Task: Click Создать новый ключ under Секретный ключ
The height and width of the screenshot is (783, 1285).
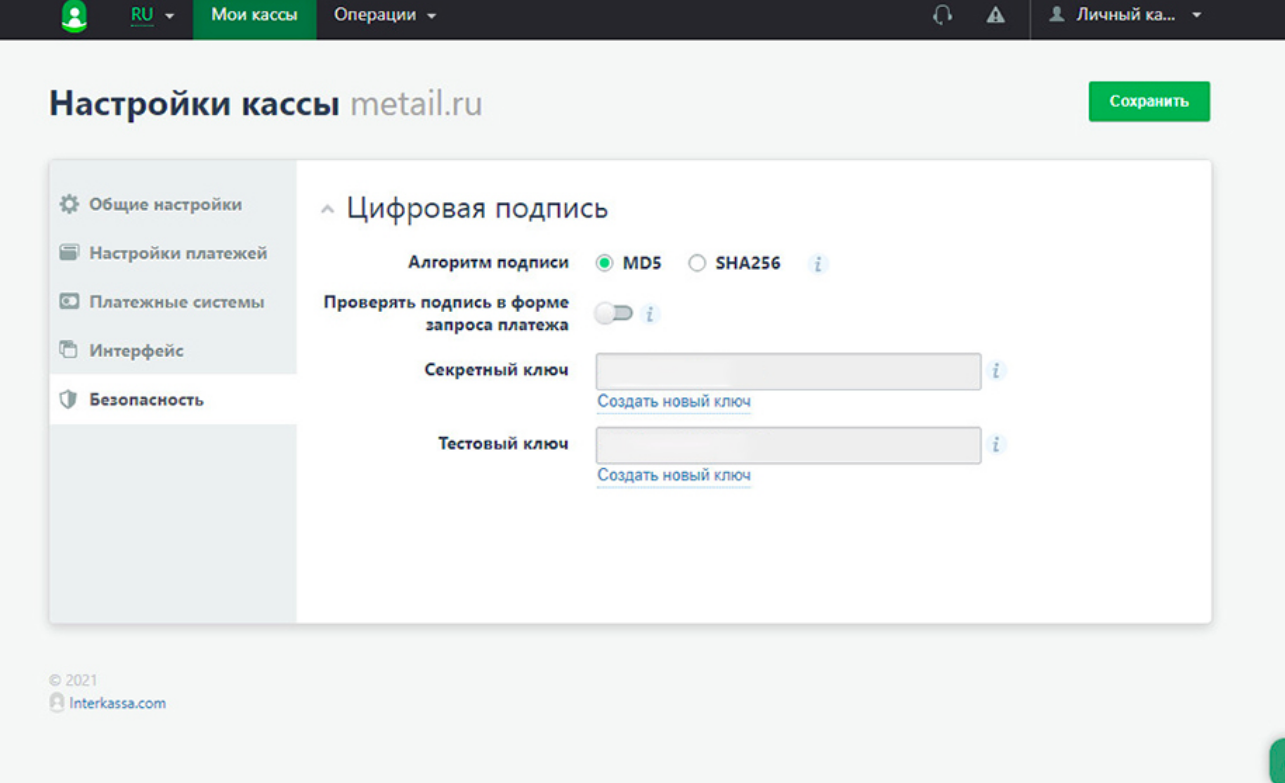Action: pyautogui.click(x=674, y=402)
